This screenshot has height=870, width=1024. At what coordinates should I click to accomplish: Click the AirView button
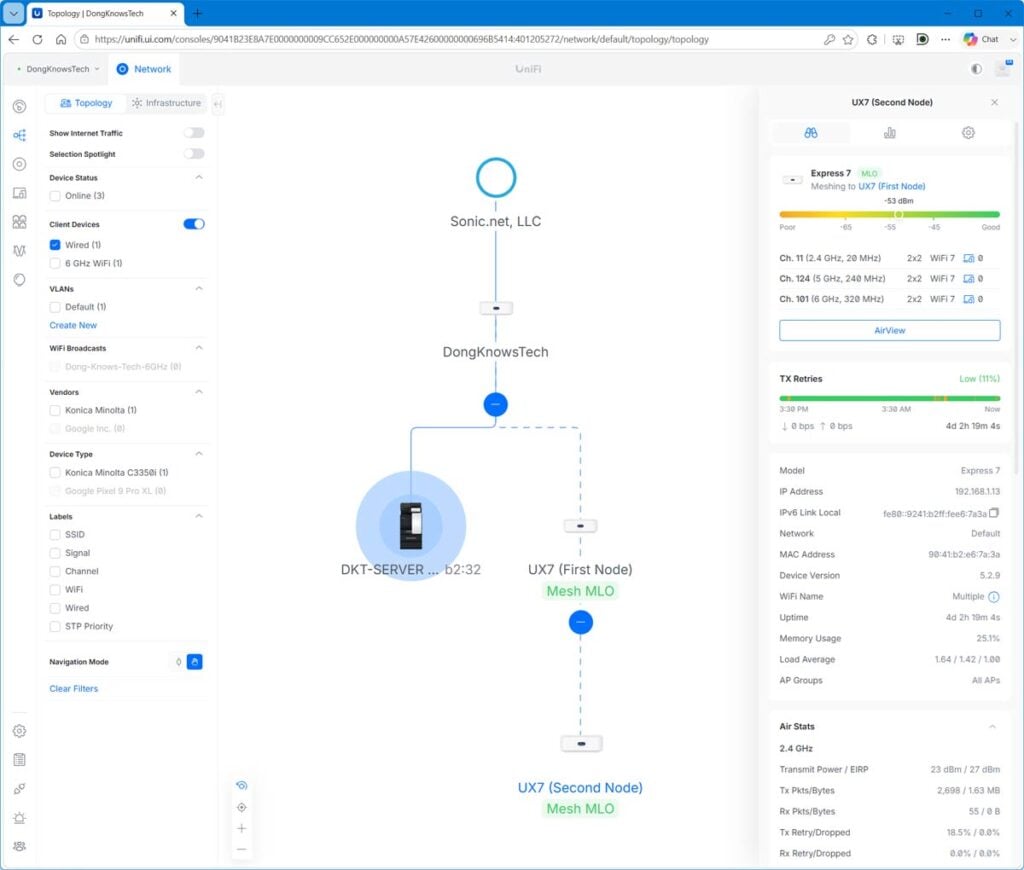click(889, 330)
